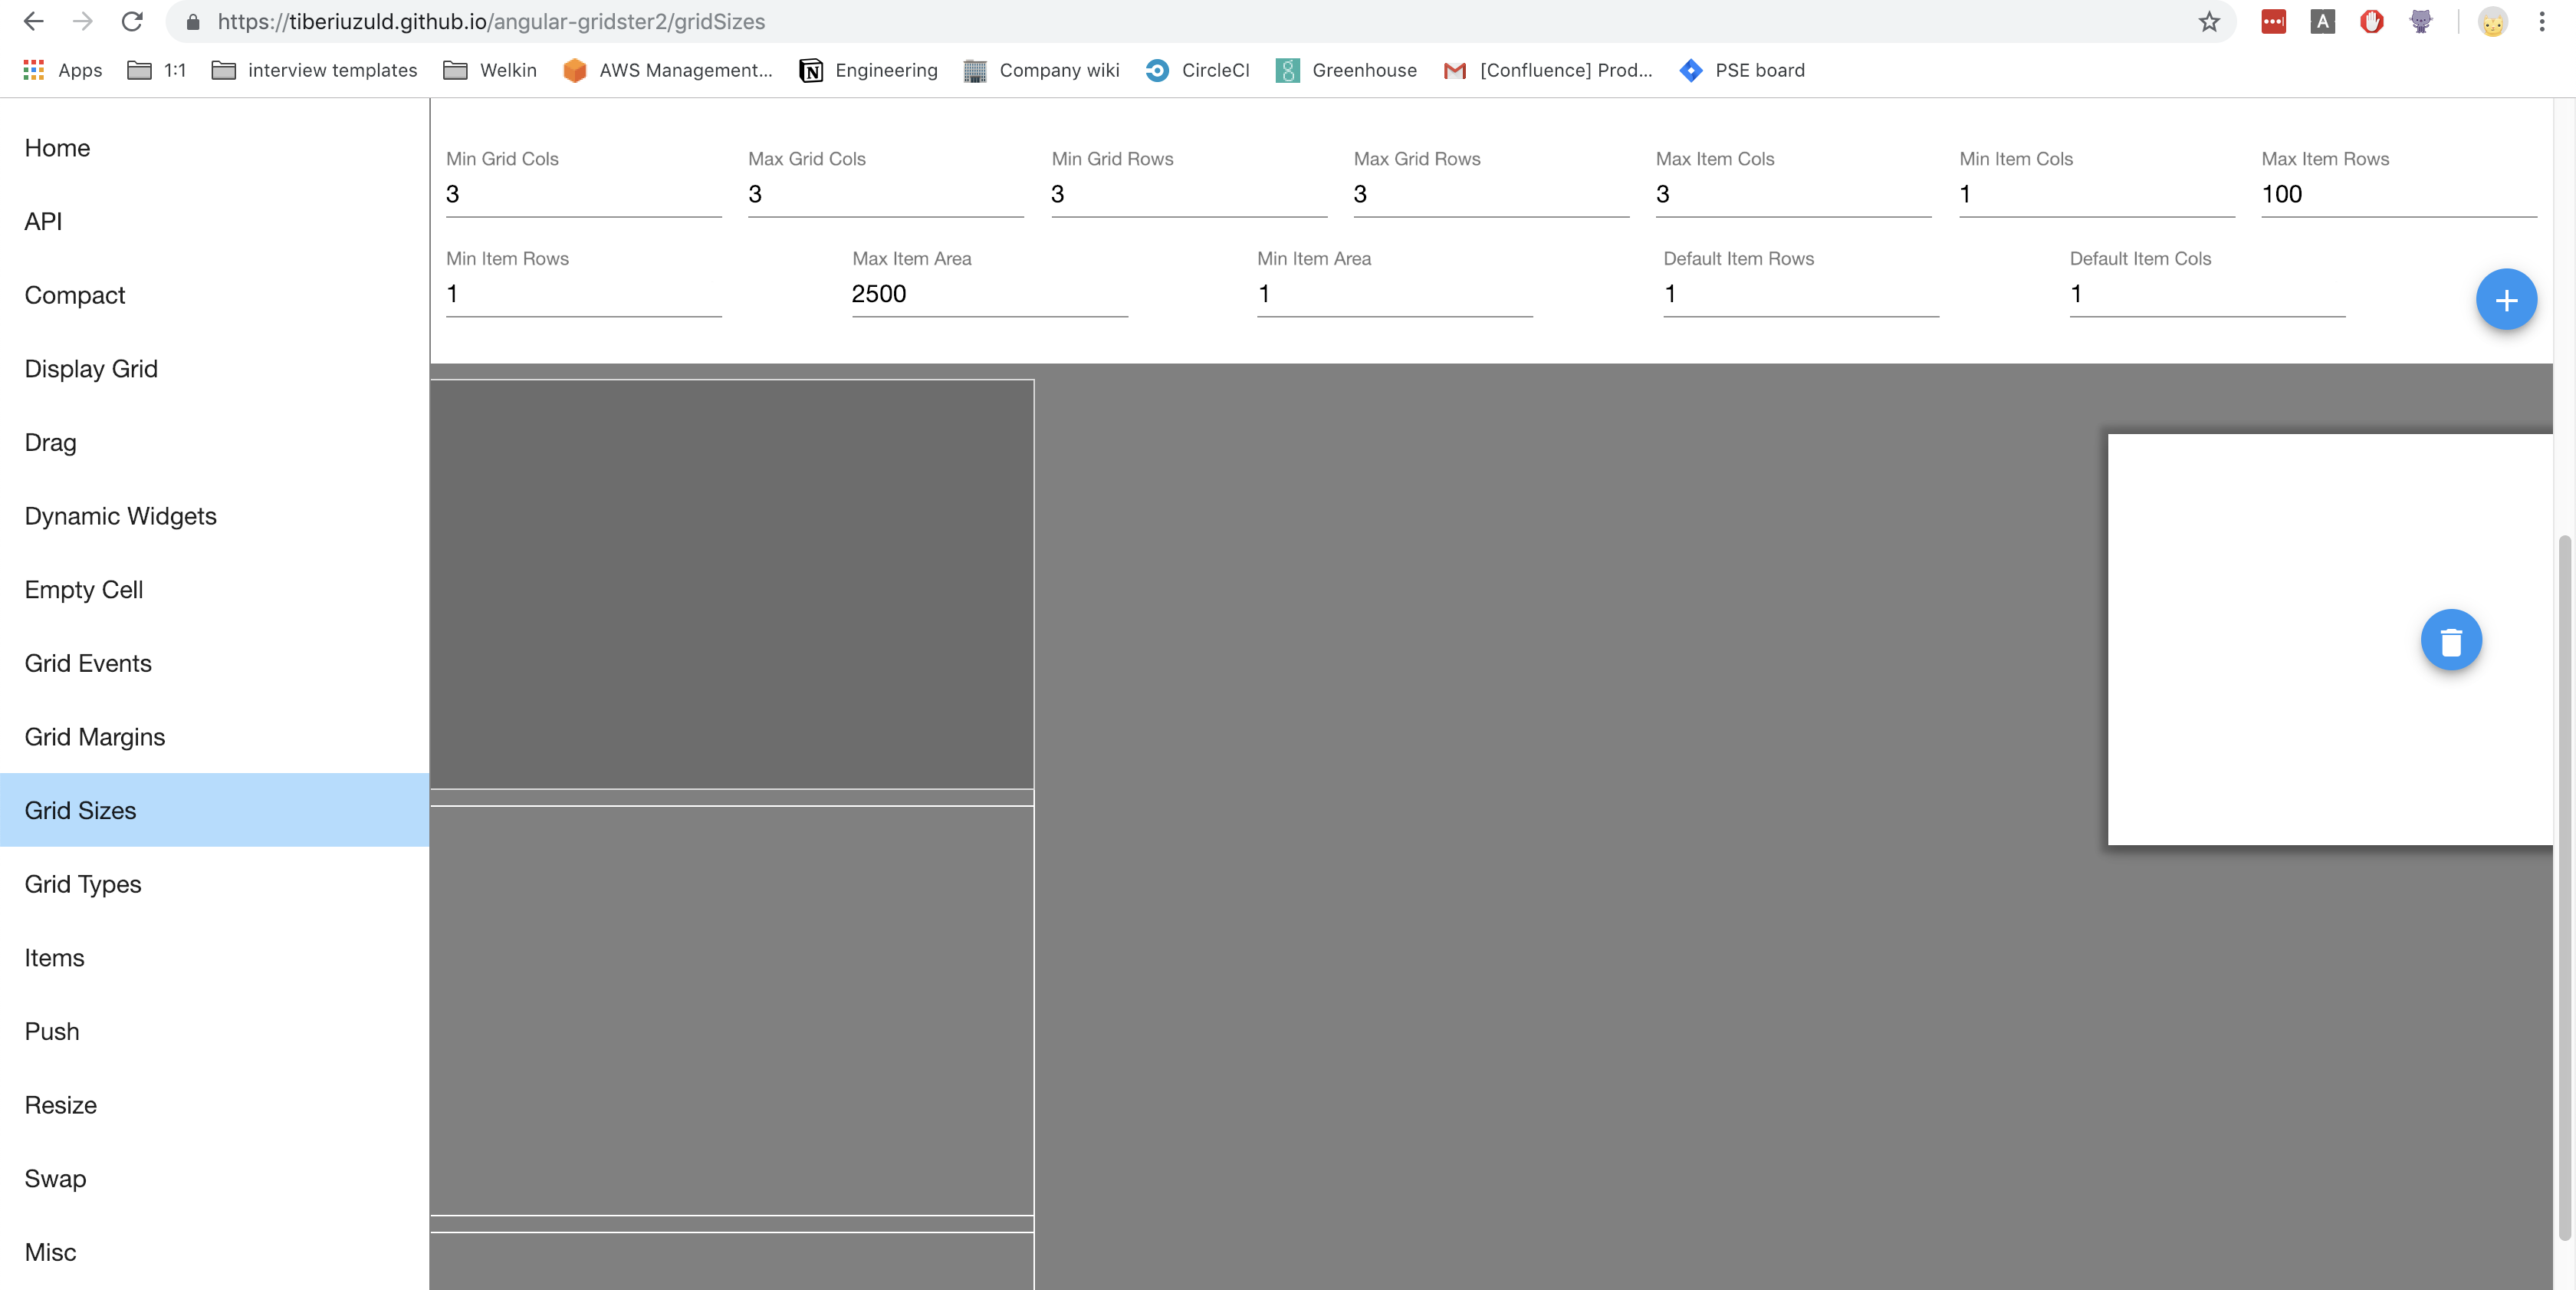2576x1290 pixels.
Task: Open the Todoist extension icon
Action: [2273, 21]
